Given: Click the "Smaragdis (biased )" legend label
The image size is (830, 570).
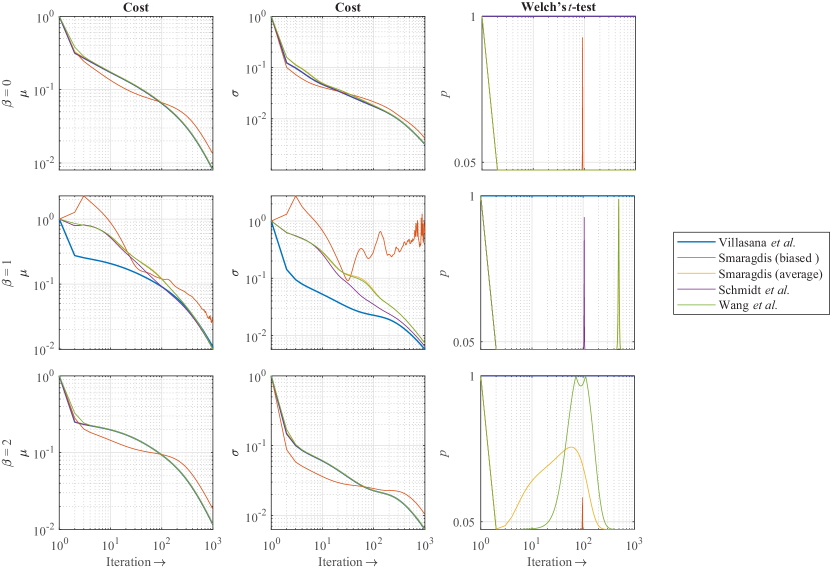Looking at the screenshot, I should pyautogui.click(x=769, y=258).
